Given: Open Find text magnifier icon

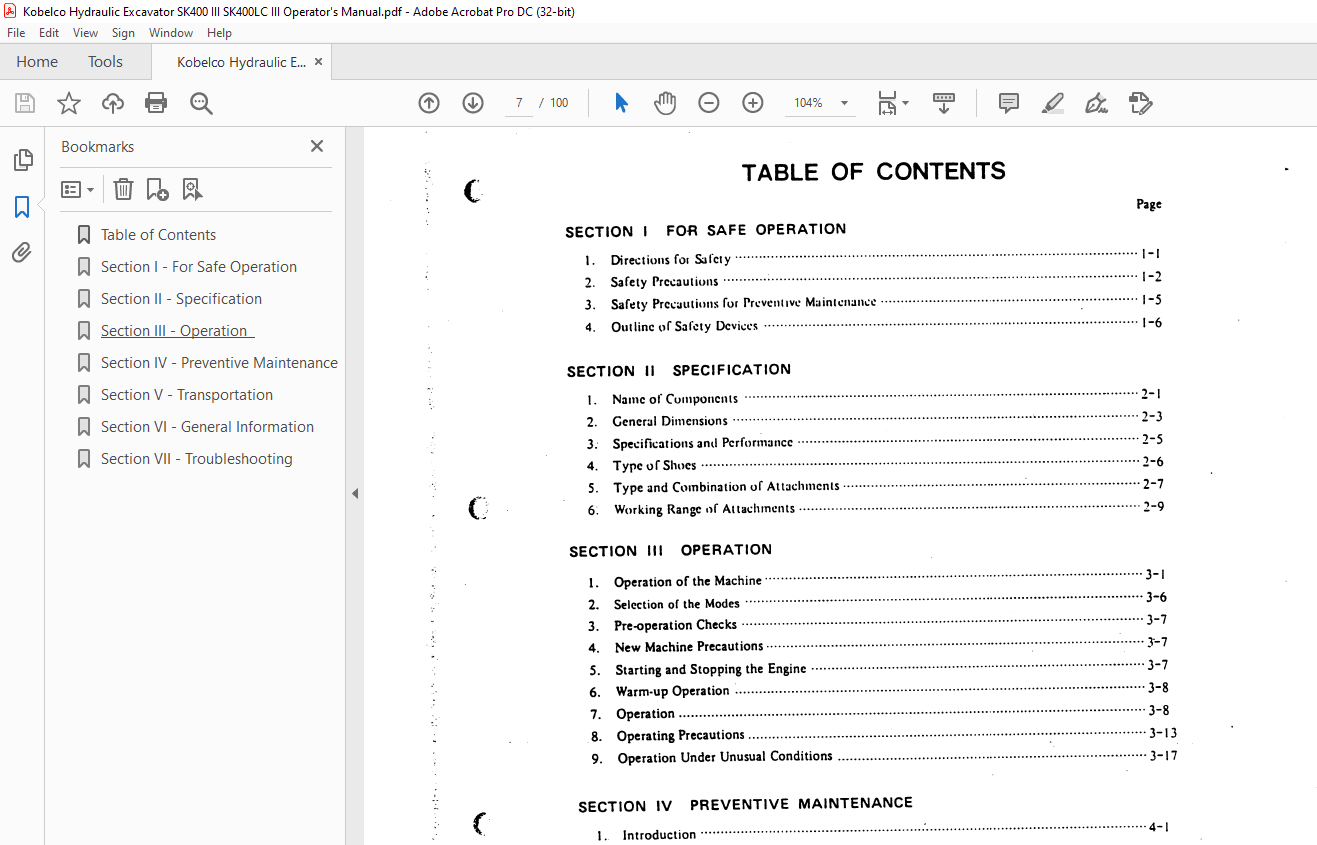Looking at the screenshot, I should pyautogui.click(x=201, y=103).
